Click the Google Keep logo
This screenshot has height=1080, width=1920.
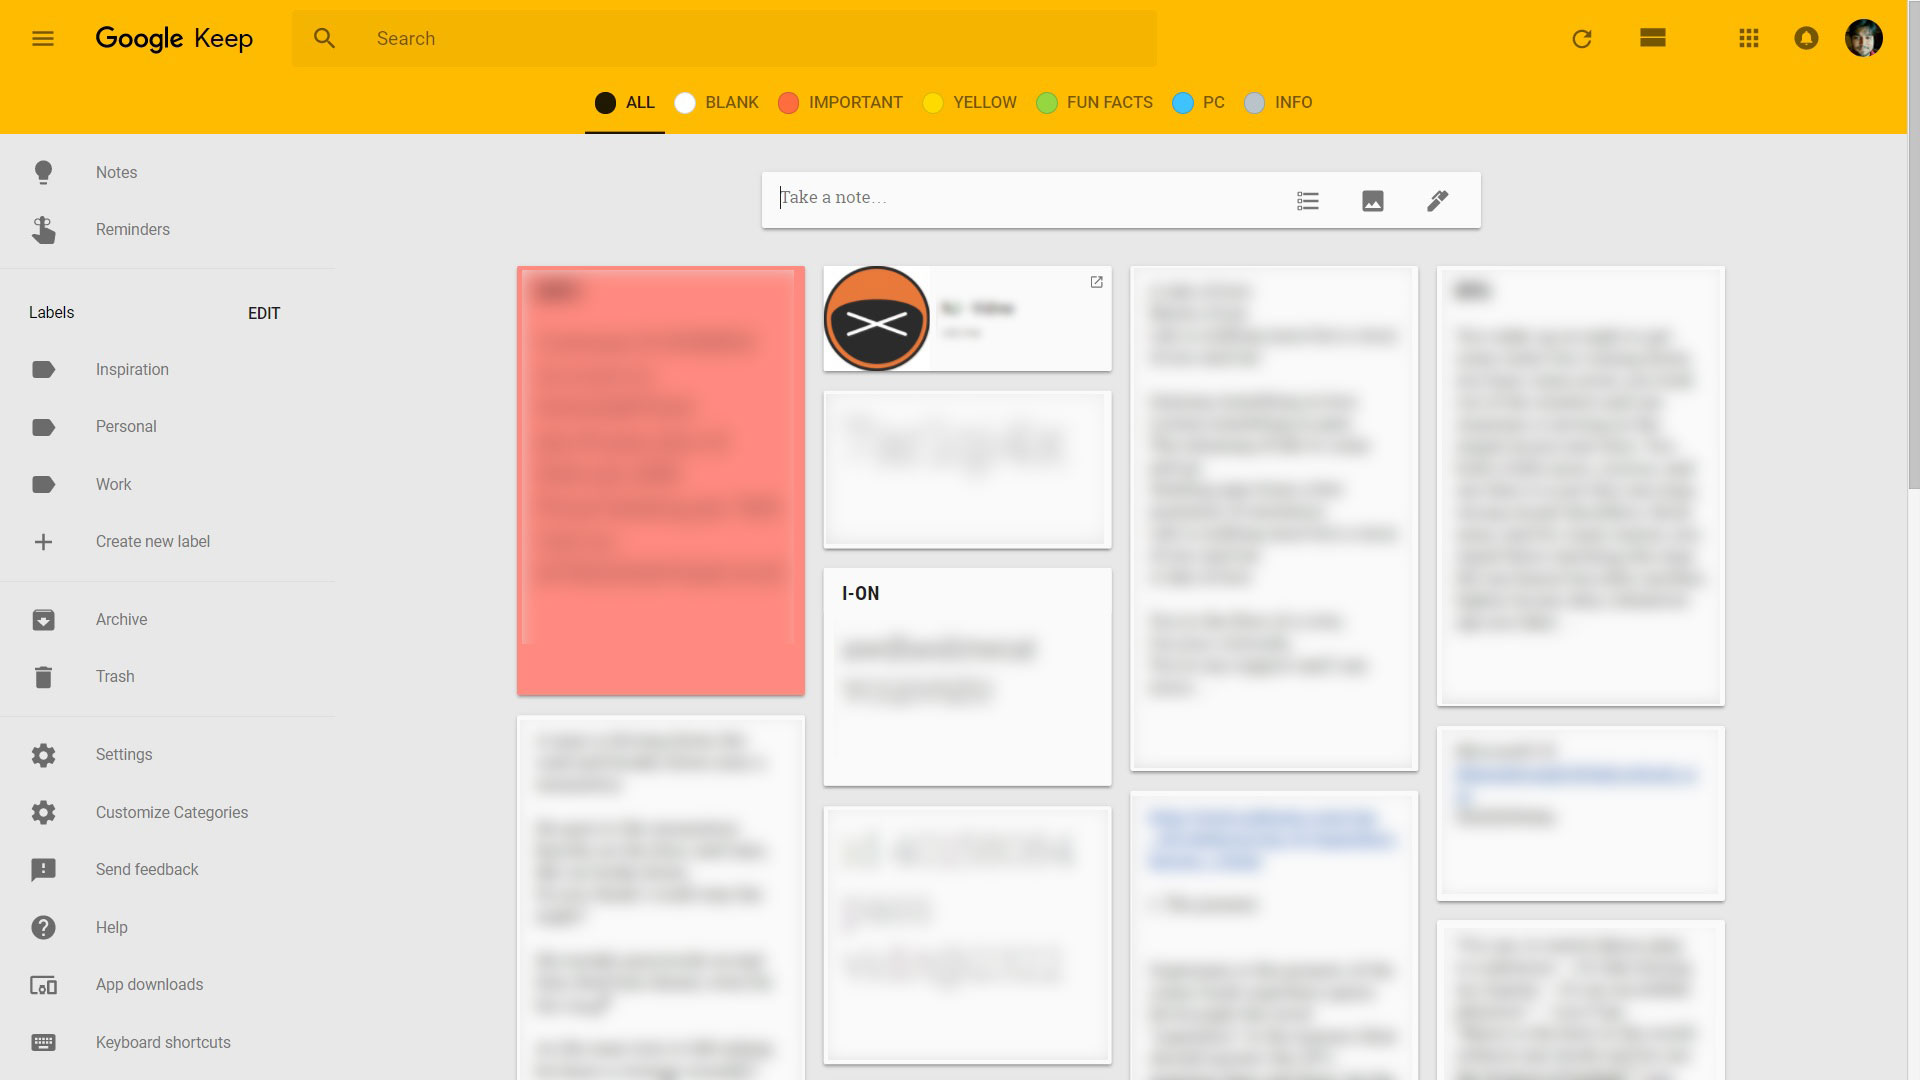click(174, 39)
